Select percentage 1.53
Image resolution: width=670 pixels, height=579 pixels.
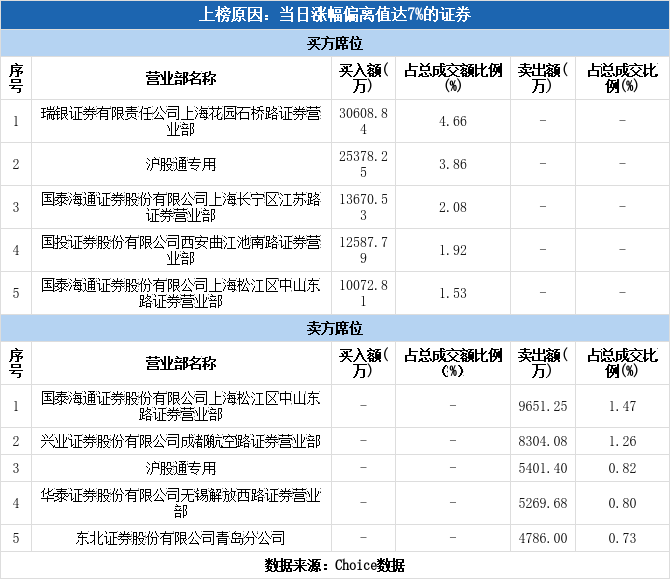(453, 293)
